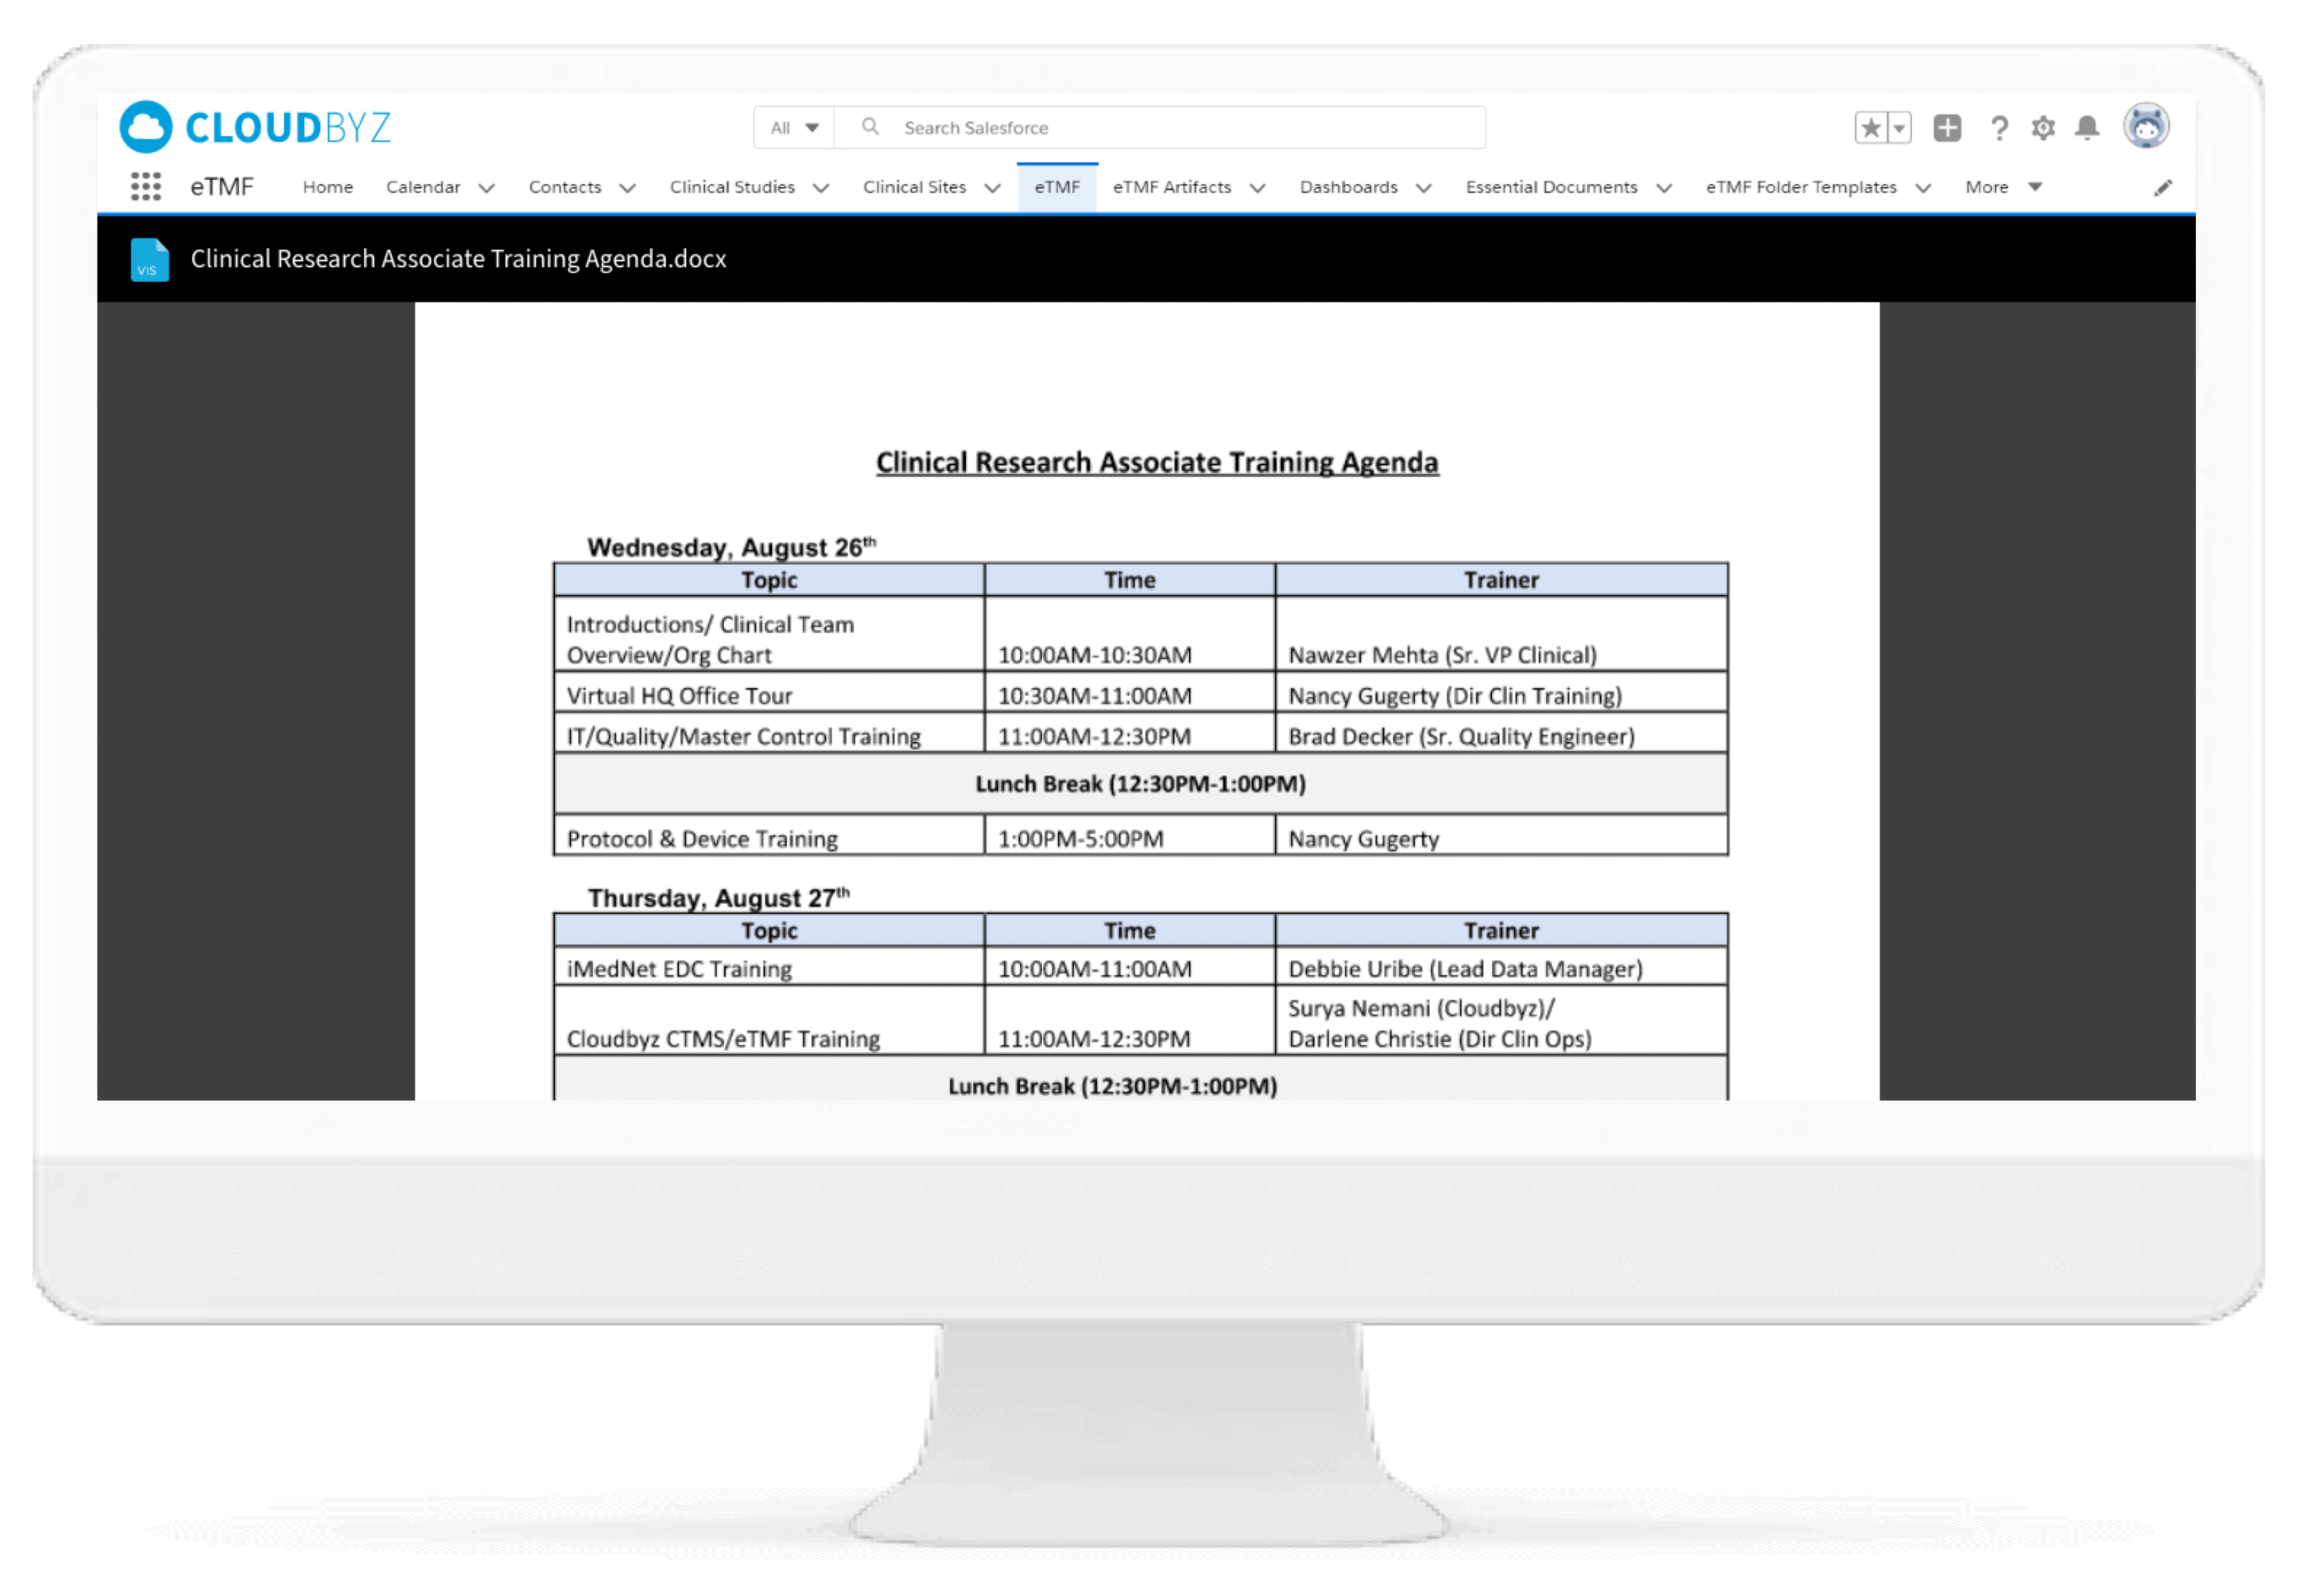Screen dimensions: 2305x1596
Task: Open the Setup gear icon
Action: click(x=2043, y=128)
